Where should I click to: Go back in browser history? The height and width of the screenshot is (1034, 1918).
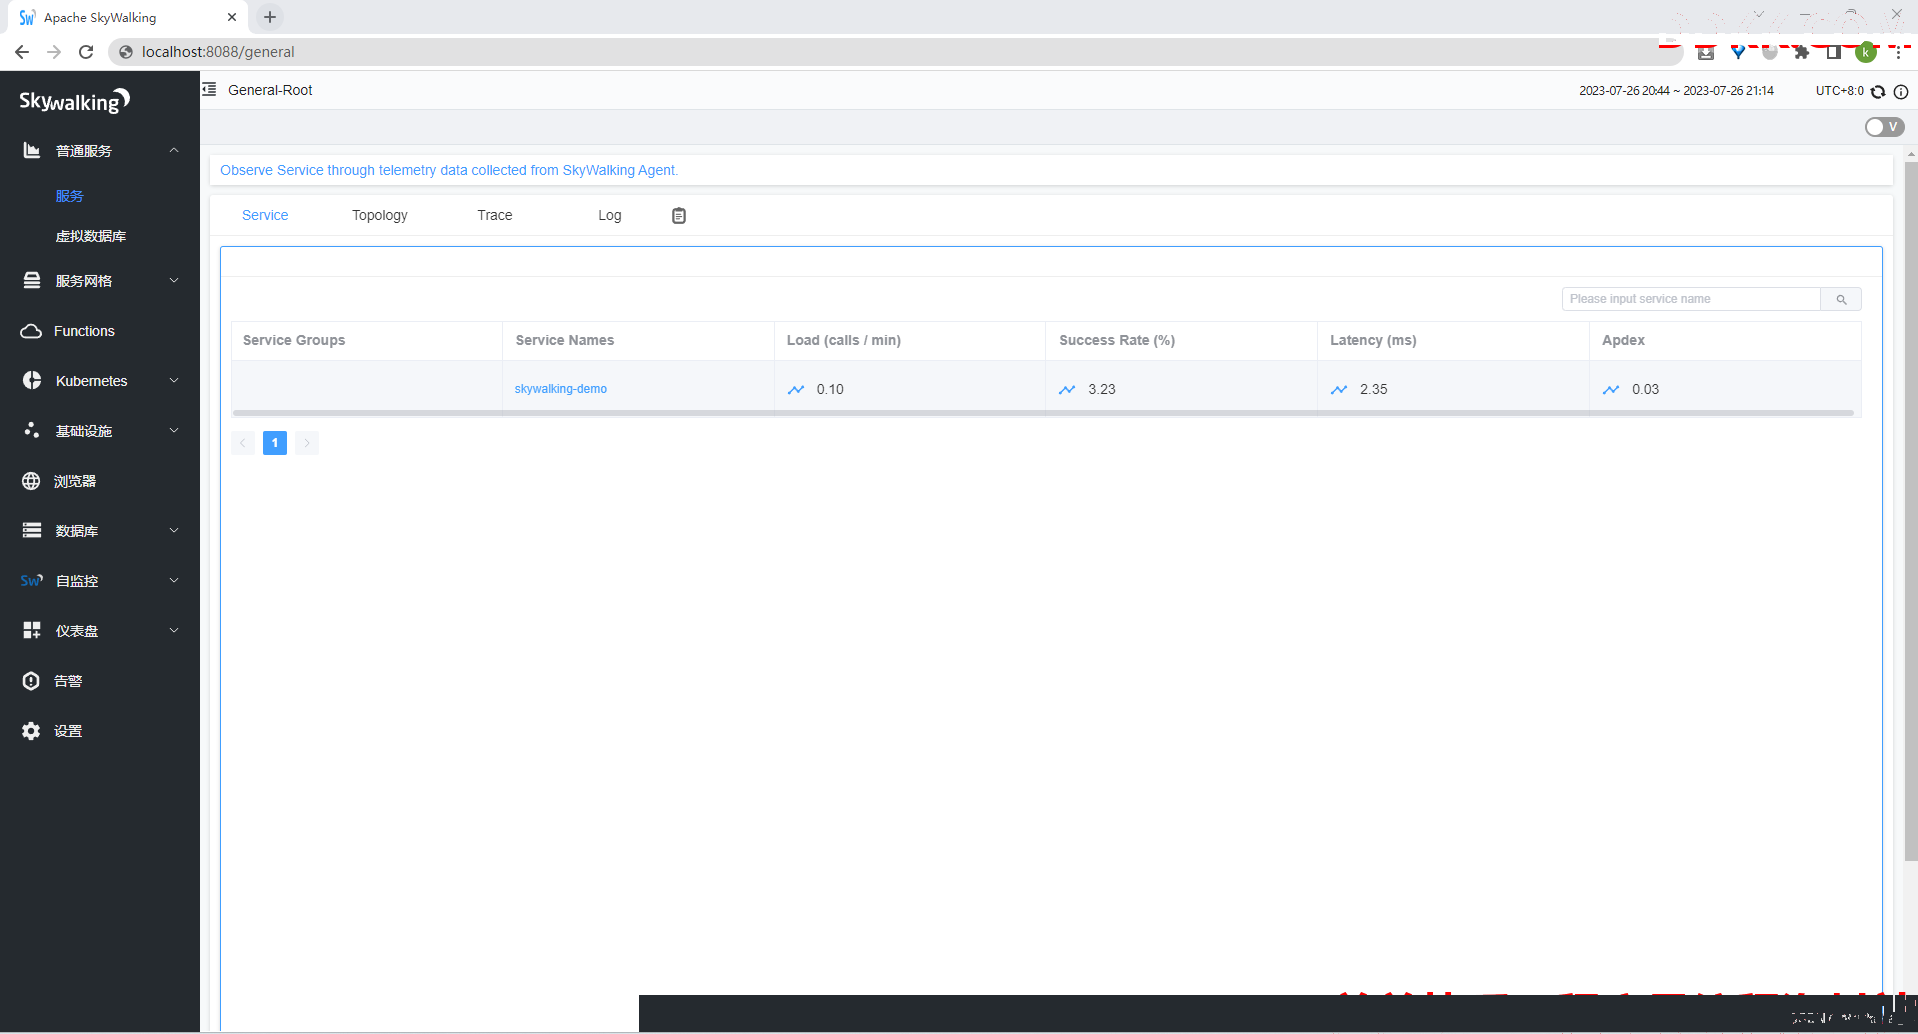[22, 52]
